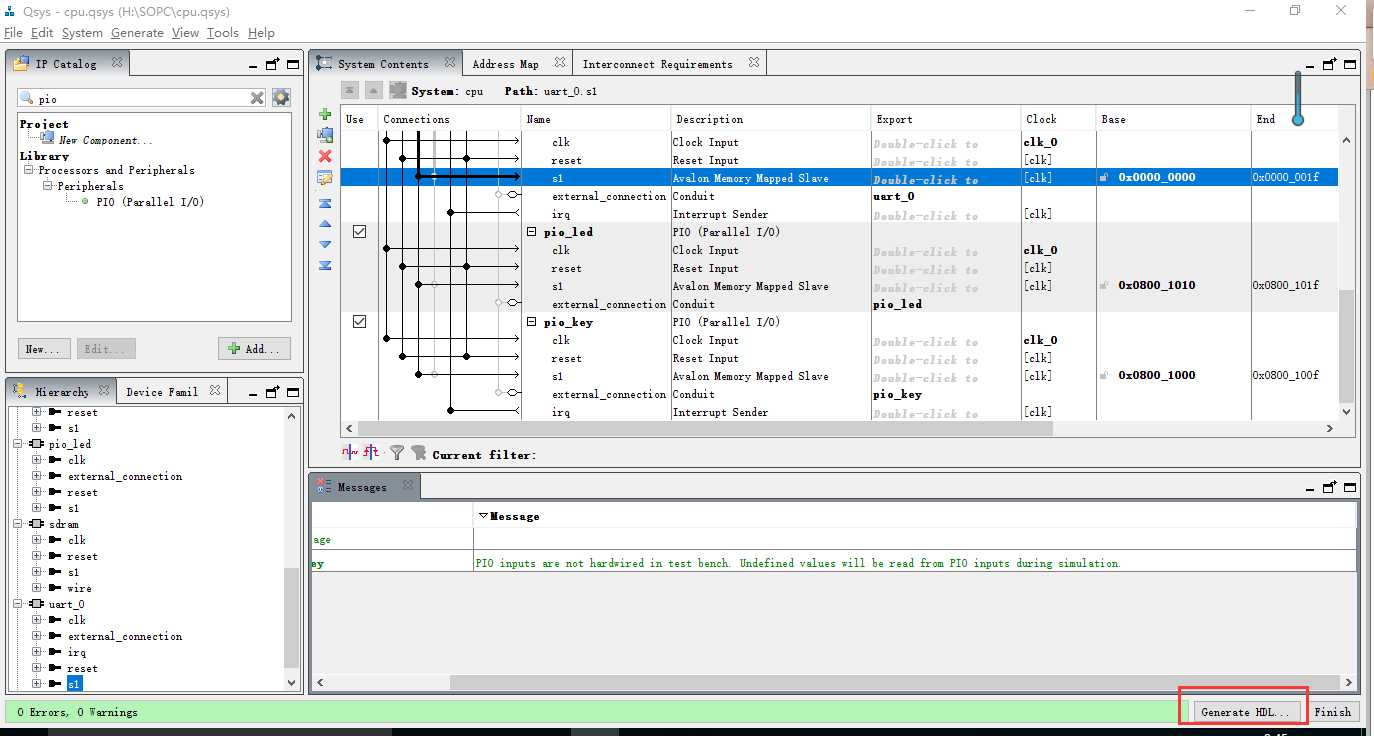This screenshot has height=736, width=1374.
Task: Detach the System Contents panel using the pop-out icon
Action: 1329,64
